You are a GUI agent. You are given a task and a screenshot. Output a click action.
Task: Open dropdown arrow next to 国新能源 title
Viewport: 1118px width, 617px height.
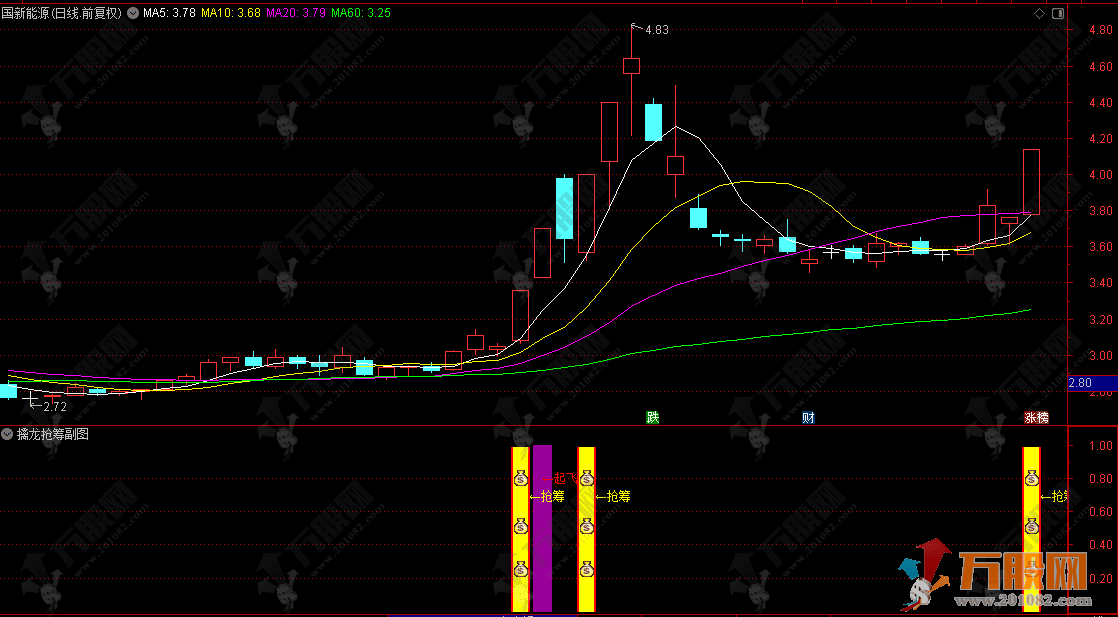pos(134,13)
